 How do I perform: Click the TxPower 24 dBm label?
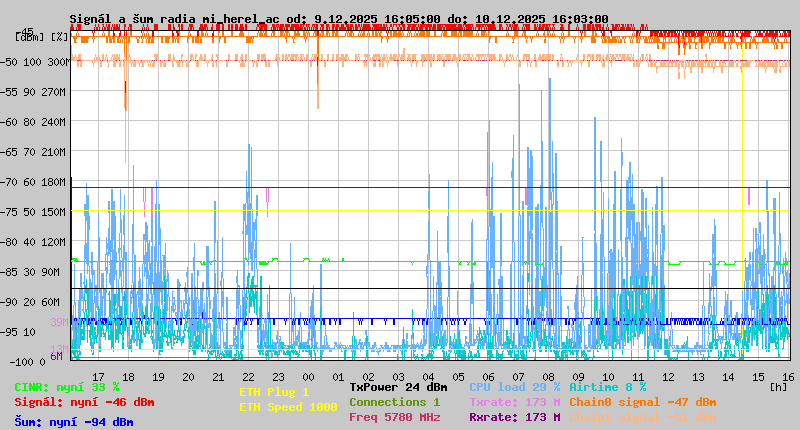(x=398, y=386)
